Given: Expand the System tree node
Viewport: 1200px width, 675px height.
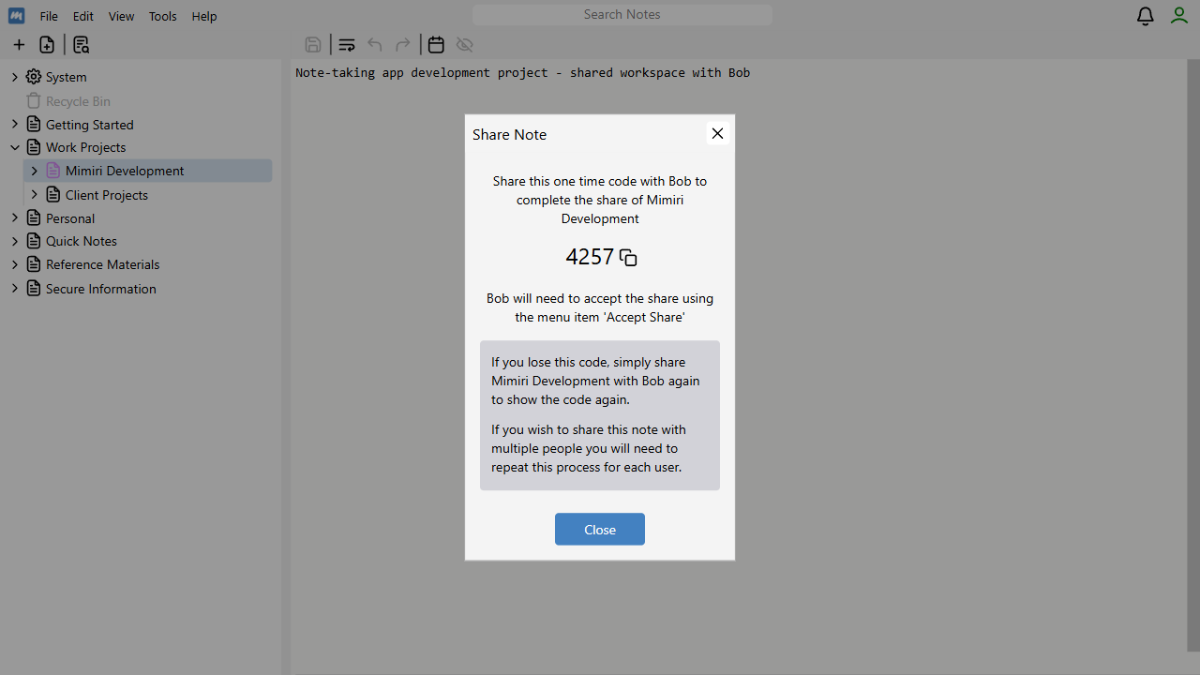Looking at the screenshot, I should point(15,77).
